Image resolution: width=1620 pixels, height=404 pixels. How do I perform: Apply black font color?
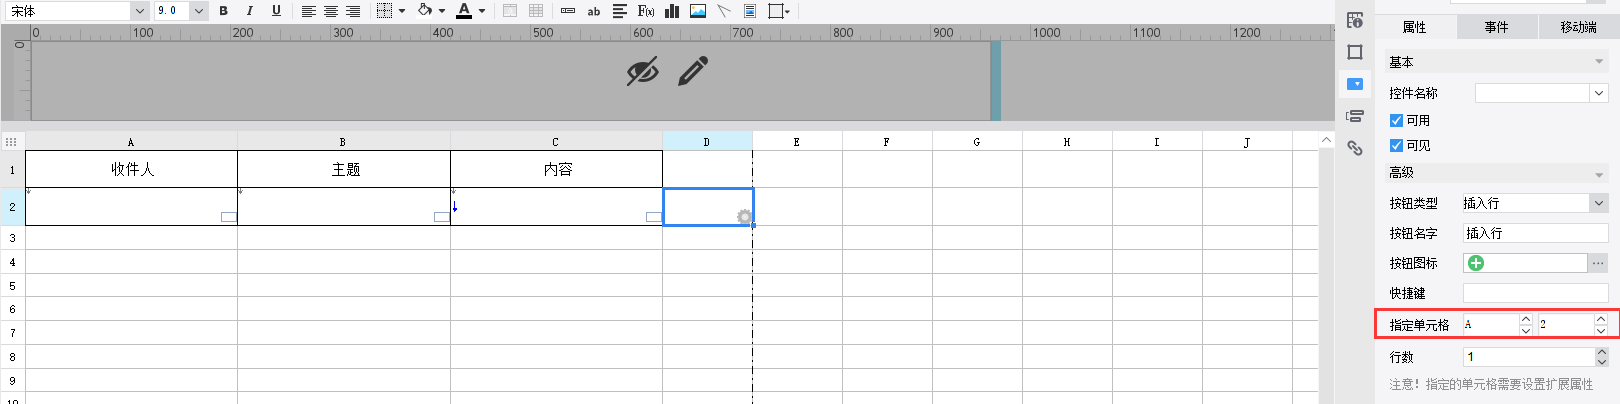(x=464, y=11)
